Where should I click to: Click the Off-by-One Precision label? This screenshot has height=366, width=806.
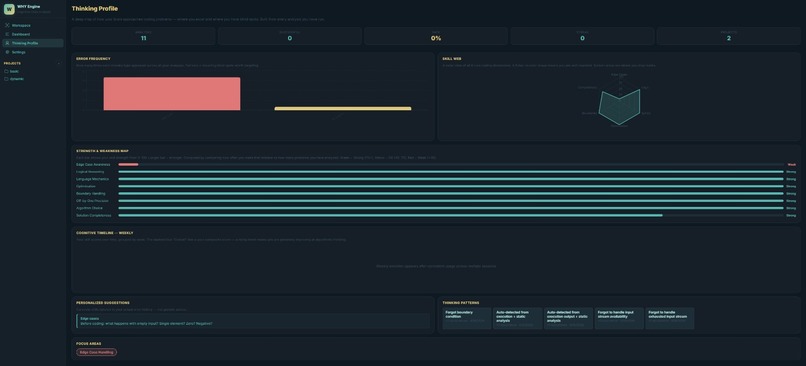(x=93, y=201)
